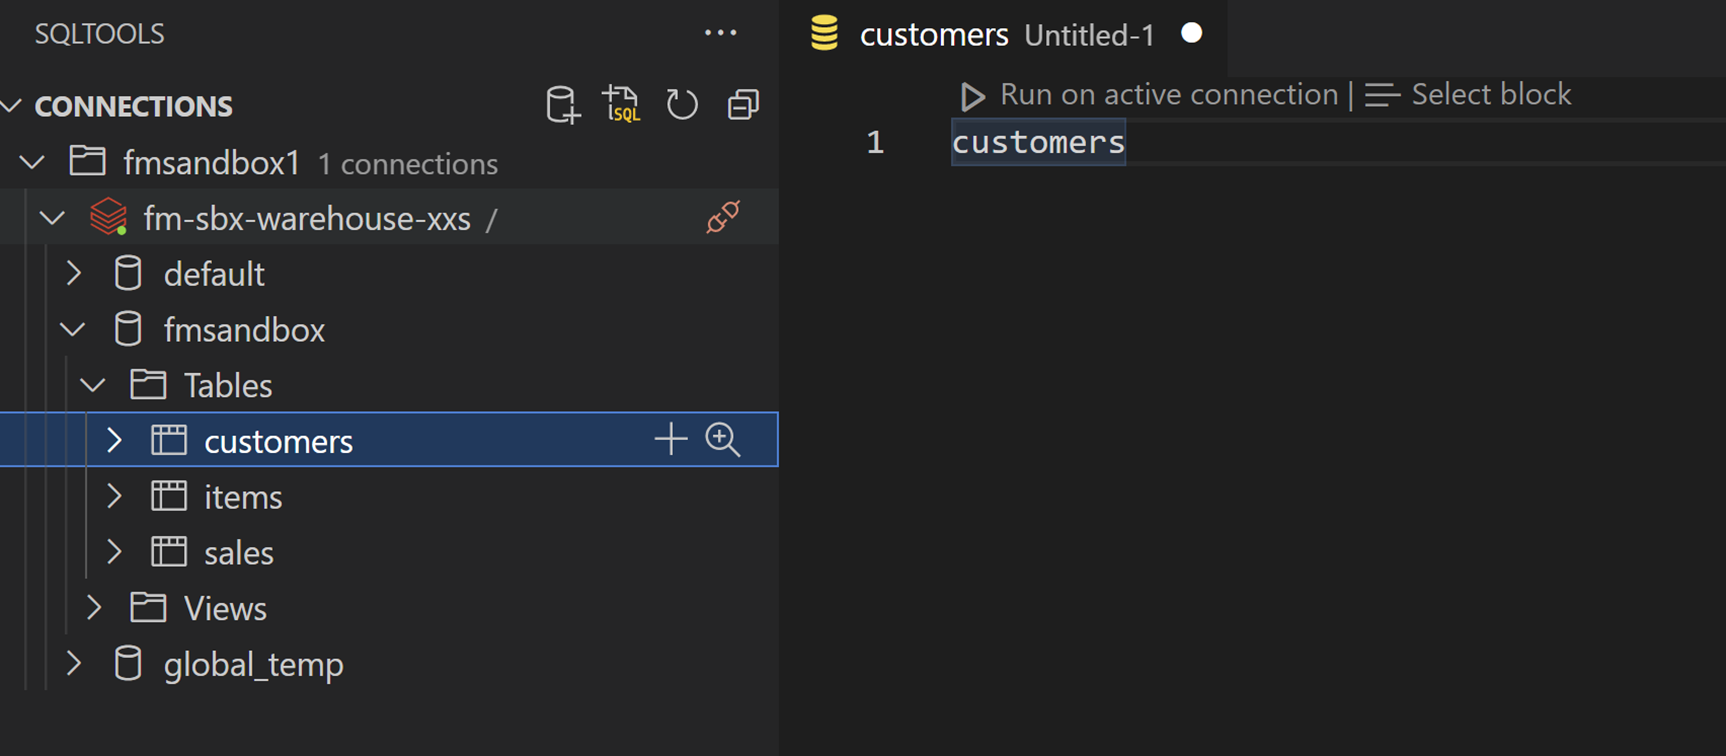Close the unsaved Untitled-1 tab dot
Viewport: 1726px width, 756px height.
point(1191,33)
